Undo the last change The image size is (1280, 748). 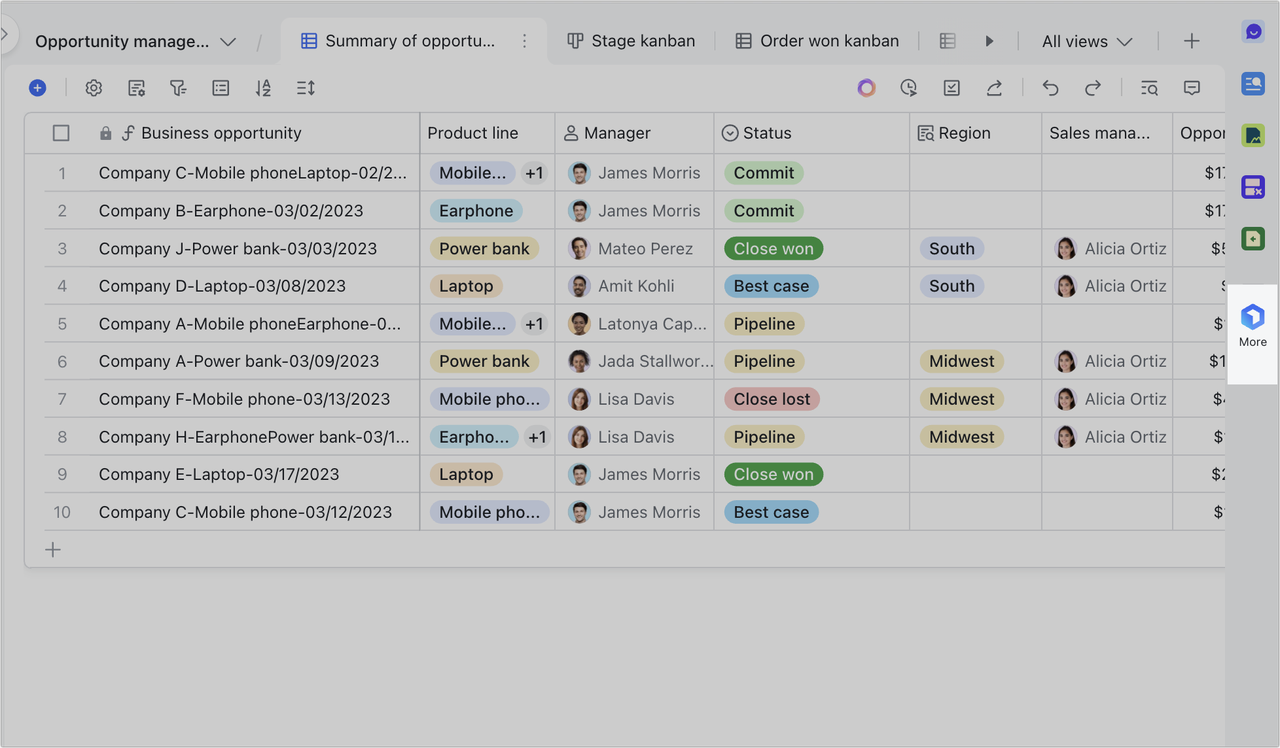(x=1050, y=88)
